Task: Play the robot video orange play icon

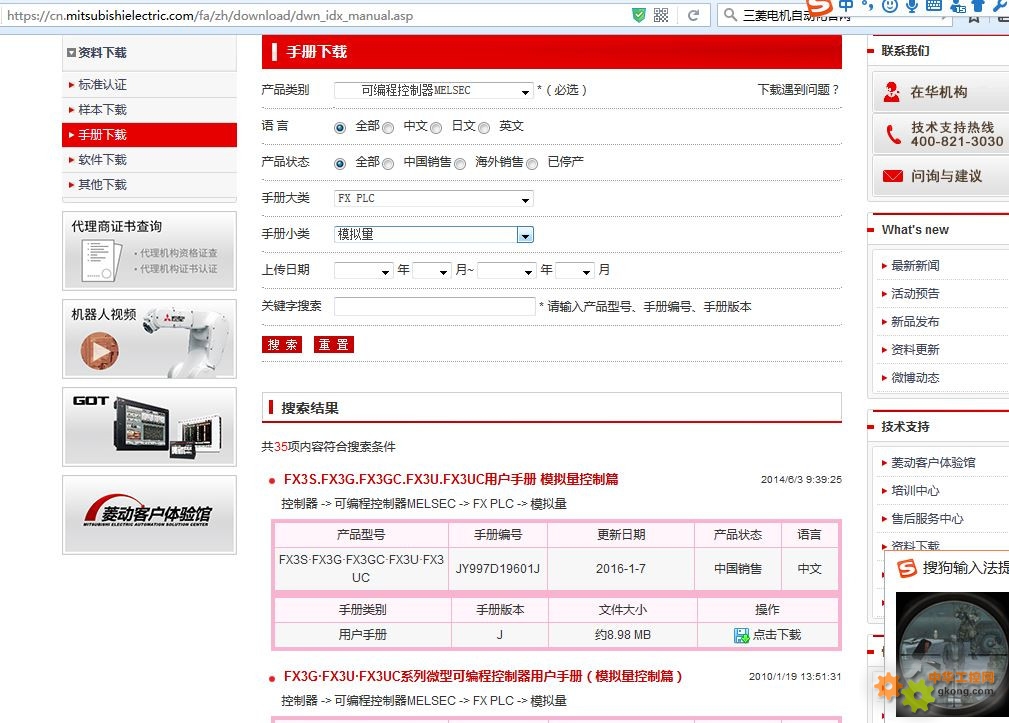Action: (100, 351)
